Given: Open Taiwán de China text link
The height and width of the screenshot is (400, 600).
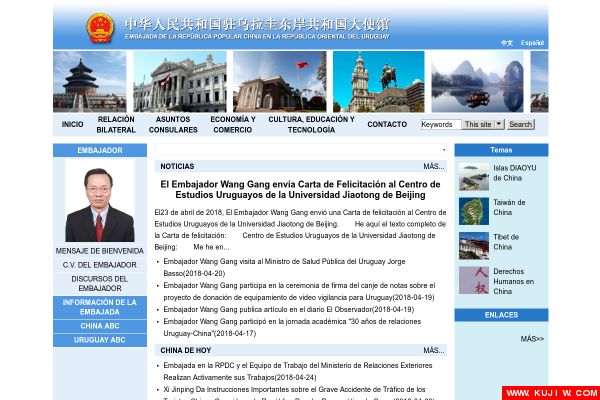Looking at the screenshot, I should click(x=509, y=207).
